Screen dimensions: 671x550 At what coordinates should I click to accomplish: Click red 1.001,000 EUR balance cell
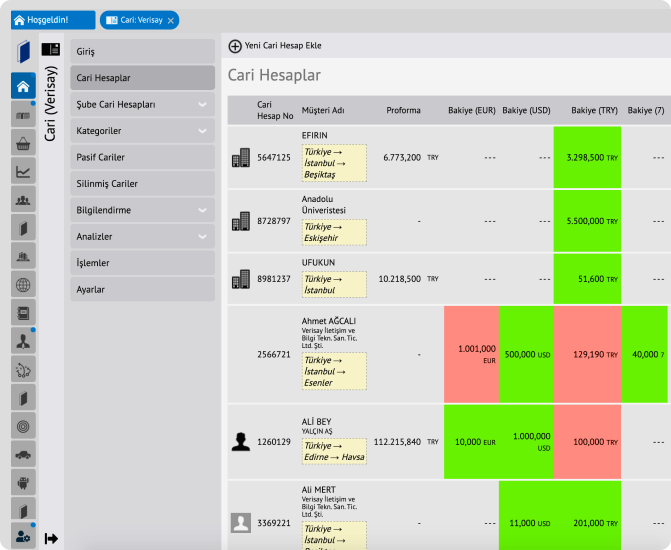pyautogui.click(x=471, y=354)
